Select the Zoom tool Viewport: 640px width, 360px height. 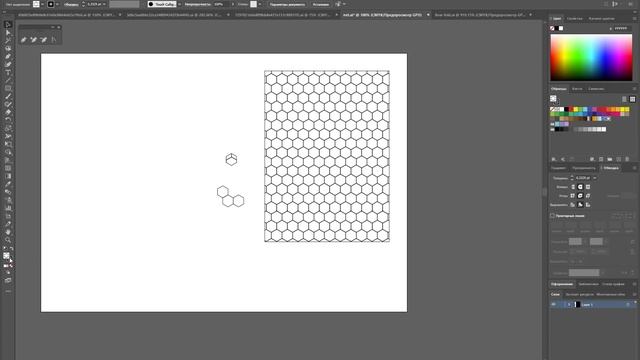pos(8,240)
